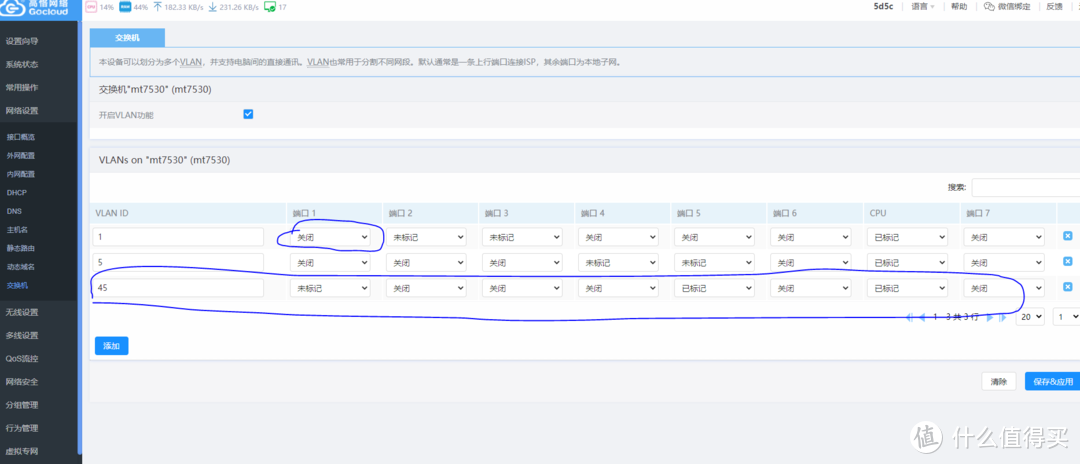The image size is (1080, 464).
Task: Click the VLAN ID field containing 1
Action: [178, 237]
